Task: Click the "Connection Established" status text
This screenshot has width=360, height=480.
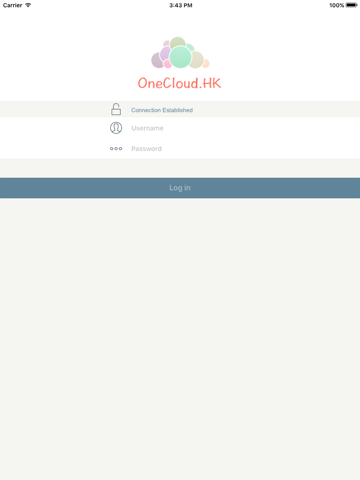Action: (162, 110)
